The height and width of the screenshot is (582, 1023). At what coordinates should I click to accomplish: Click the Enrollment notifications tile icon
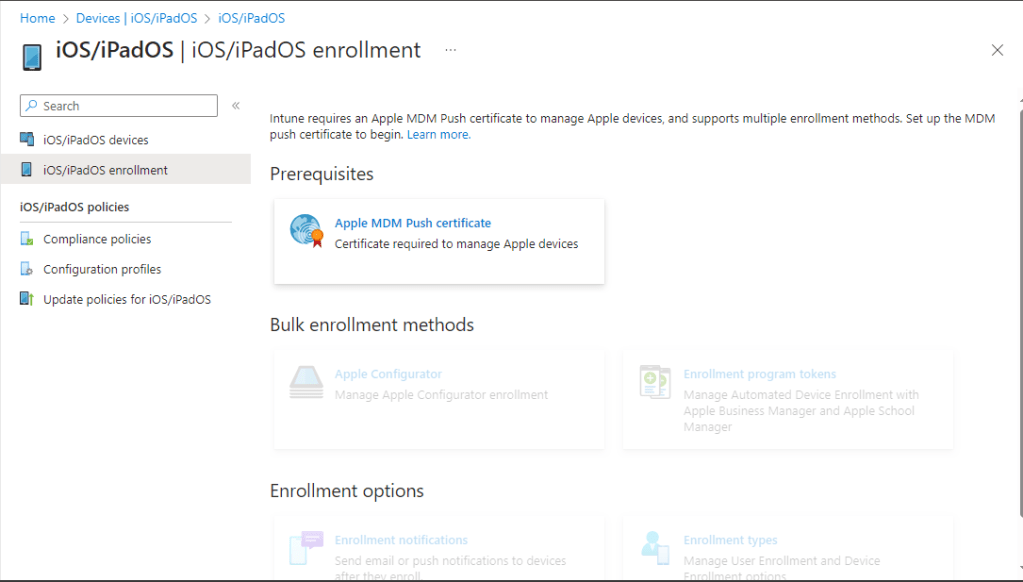tap(306, 548)
